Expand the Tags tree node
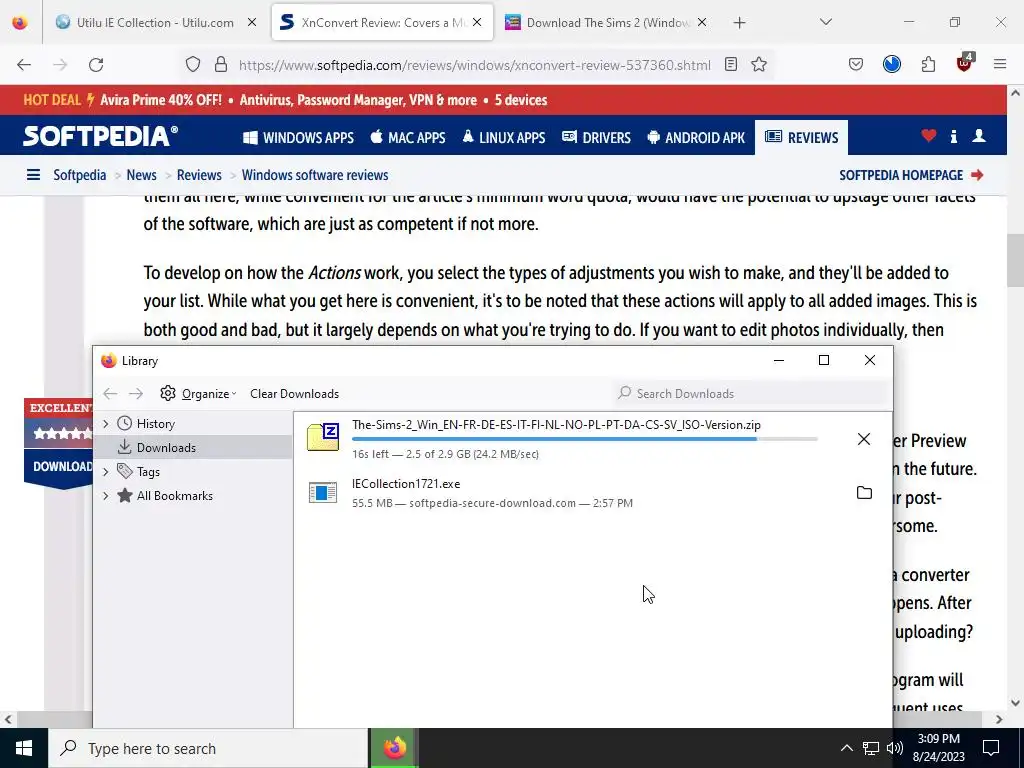1024x768 pixels. pyautogui.click(x=106, y=472)
